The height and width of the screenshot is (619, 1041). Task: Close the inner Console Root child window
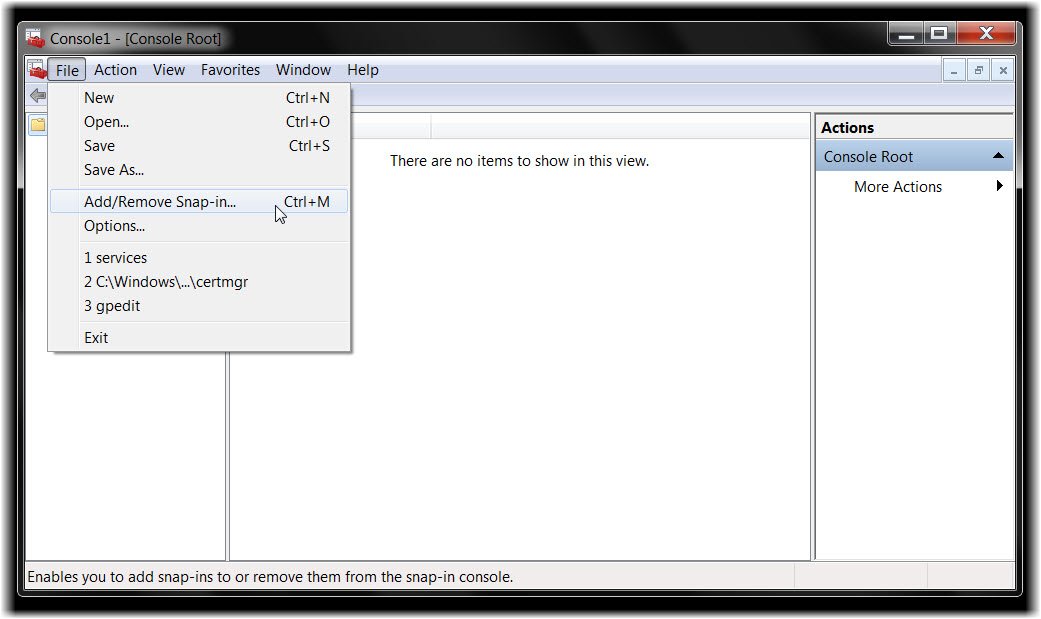tap(1003, 70)
